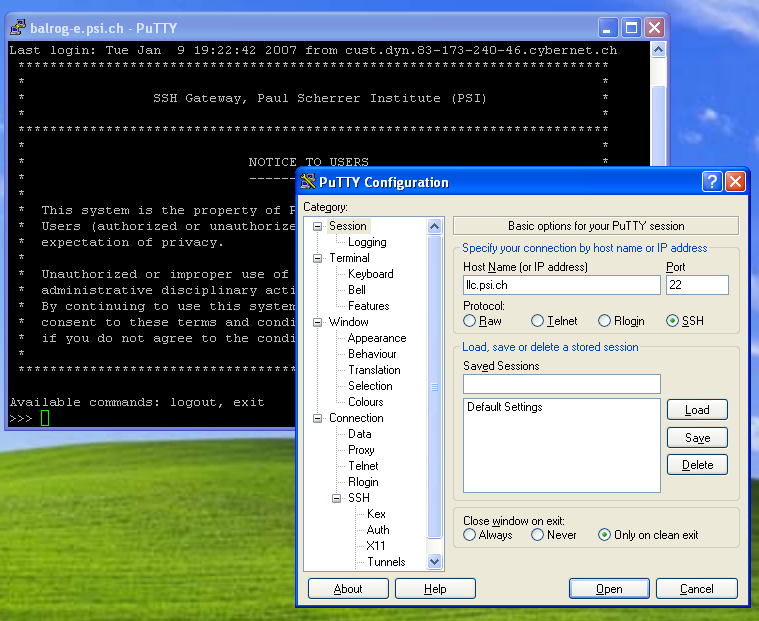Open Logging settings category

[367, 242]
